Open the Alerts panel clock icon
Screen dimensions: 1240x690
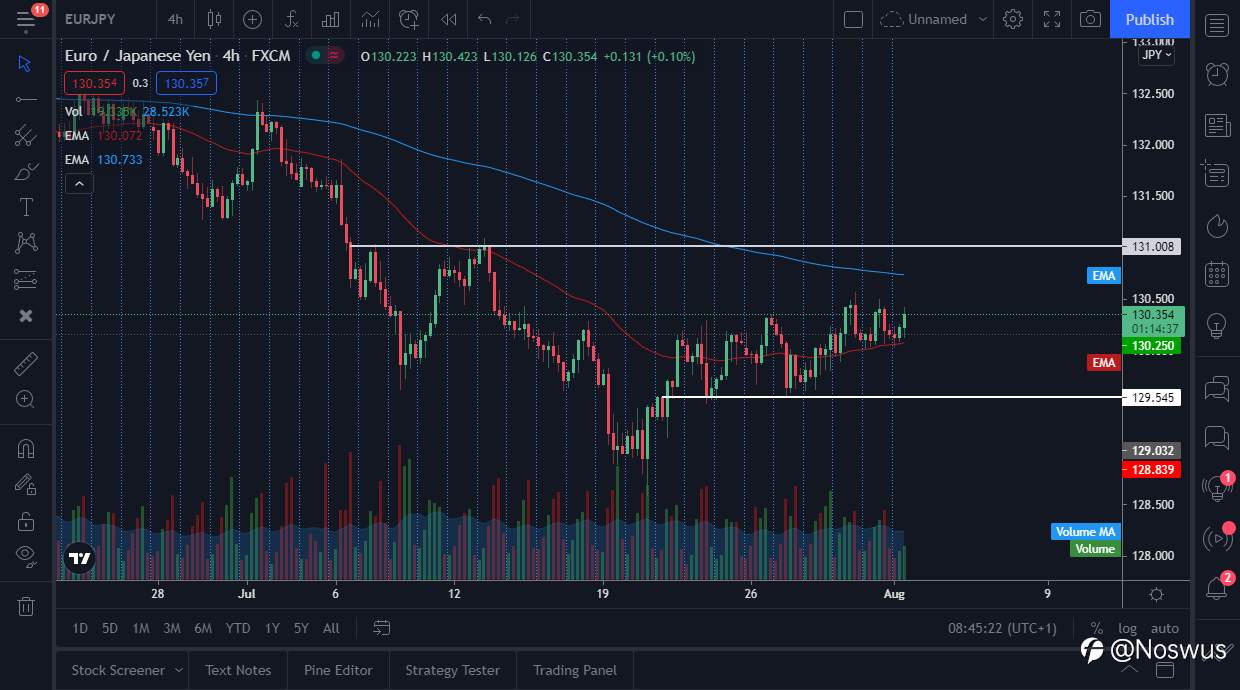1217,74
